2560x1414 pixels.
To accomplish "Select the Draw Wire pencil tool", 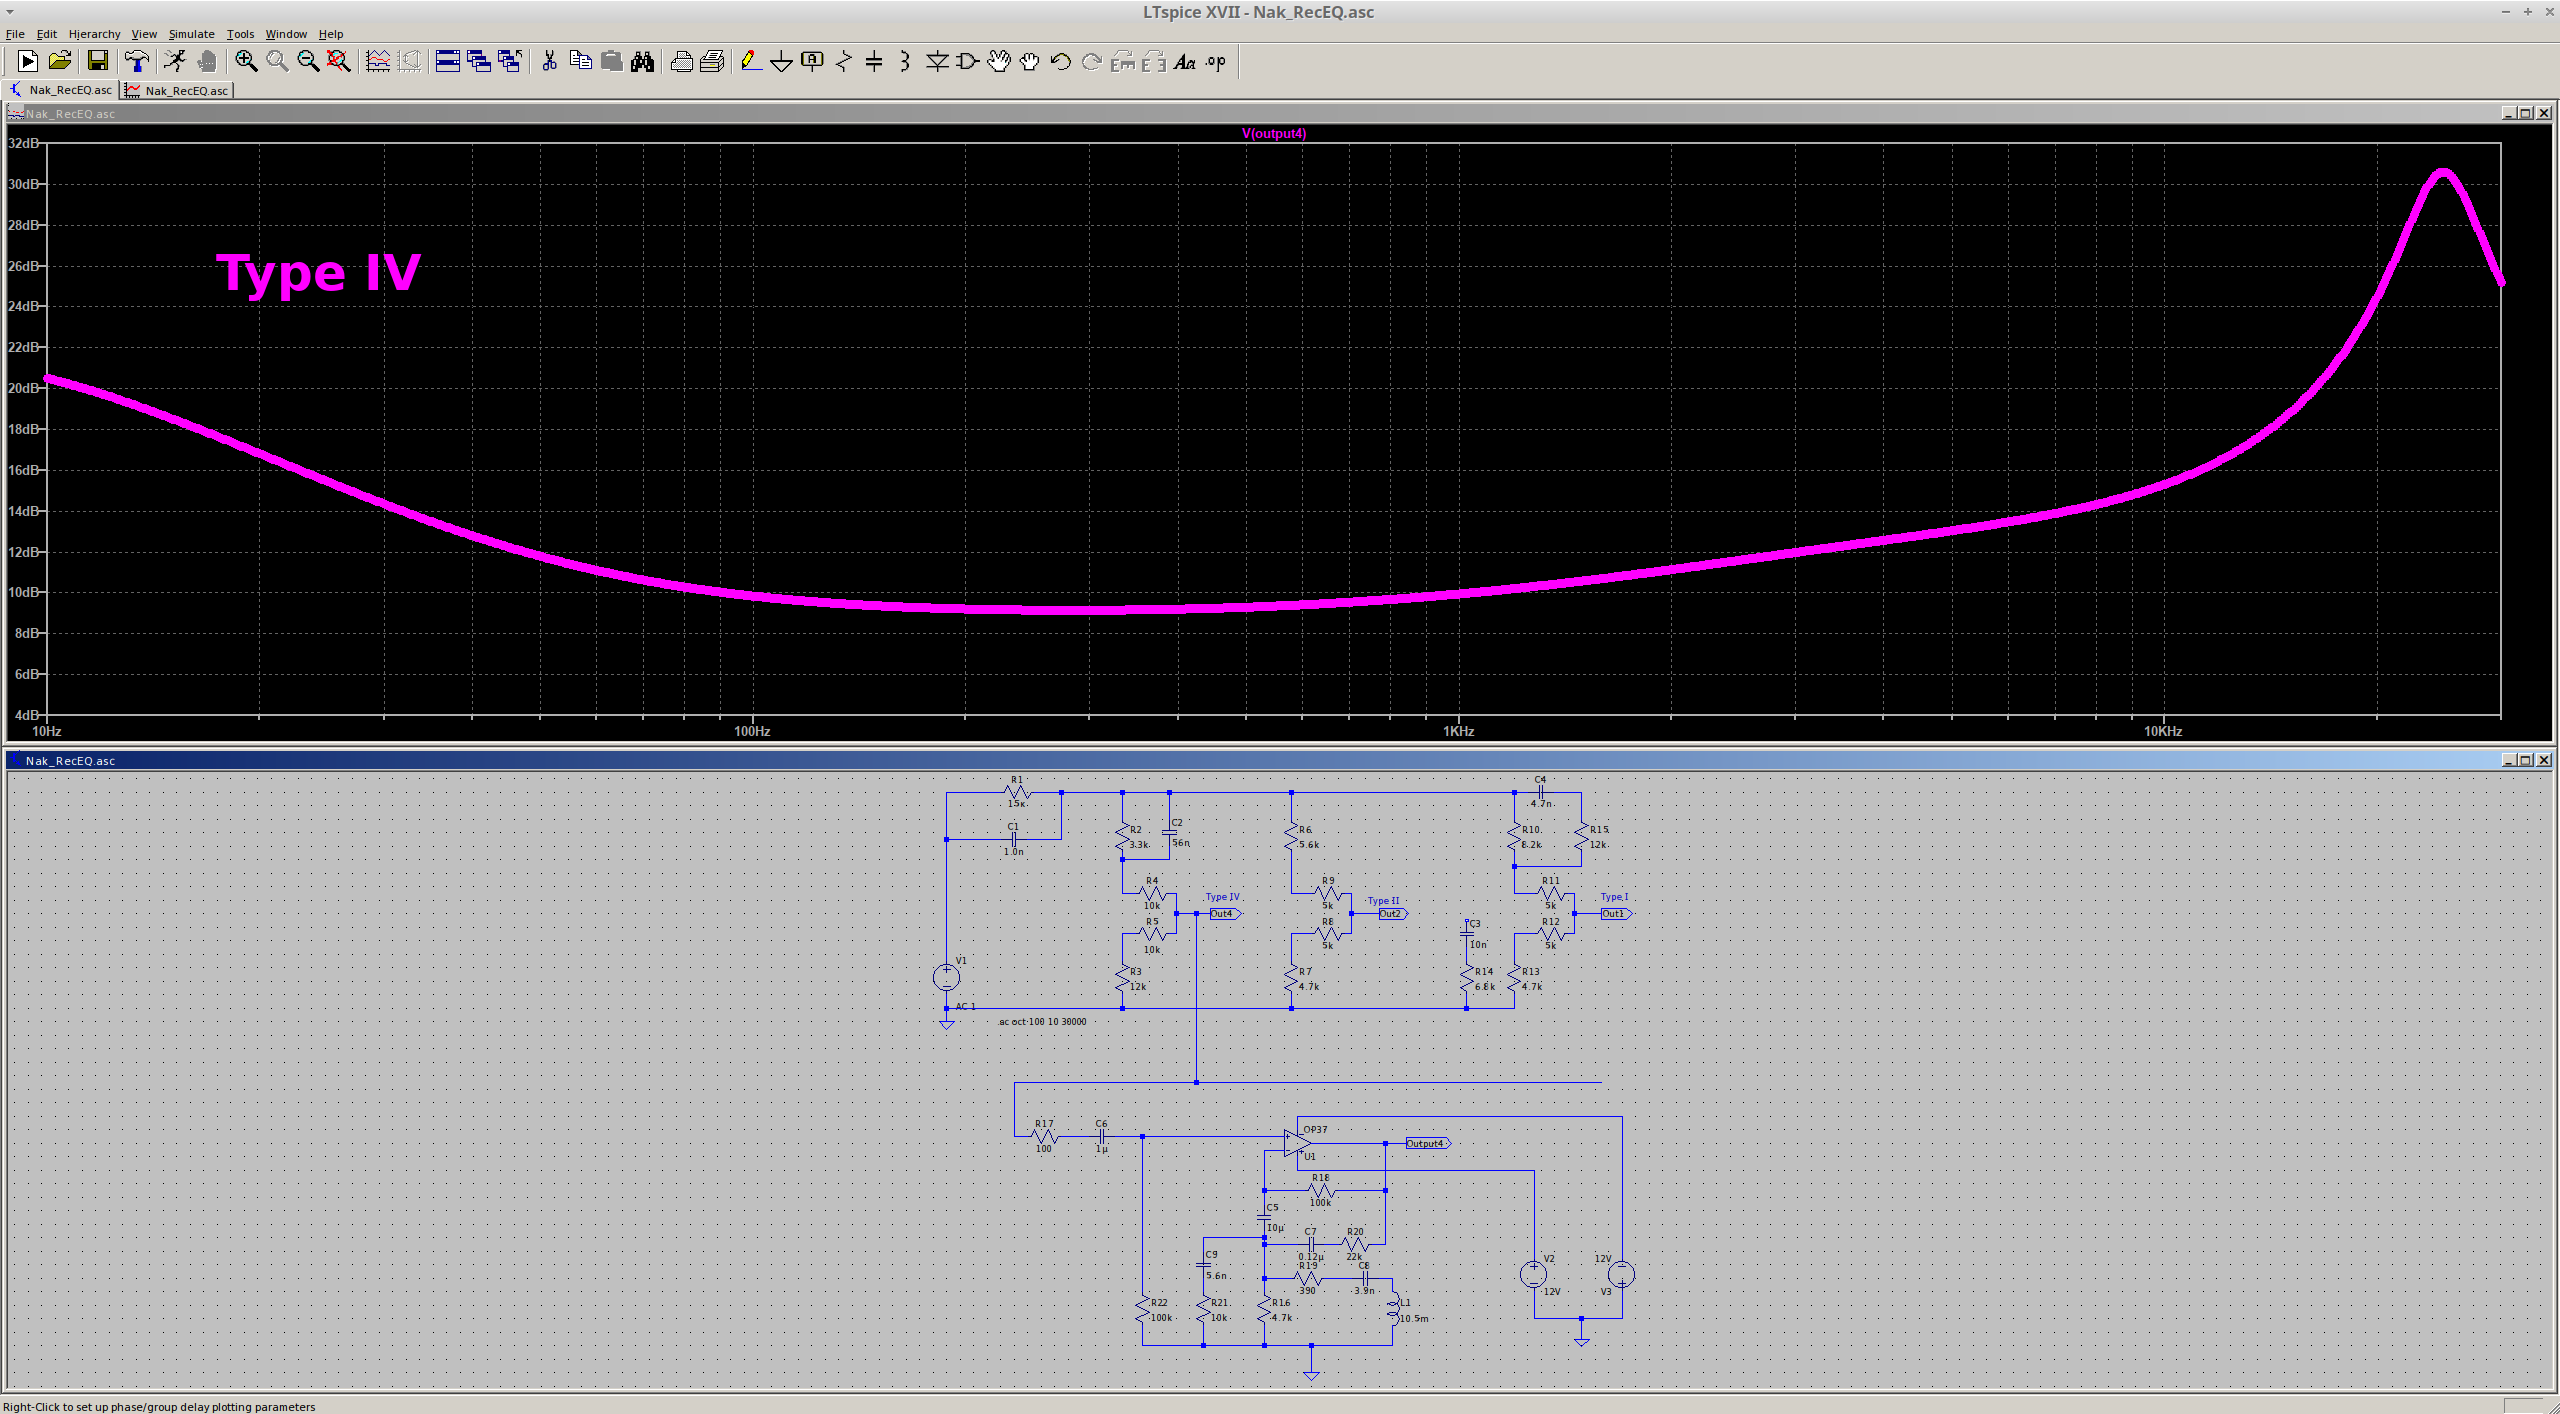I will pyautogui.click(x=750, y=62).
